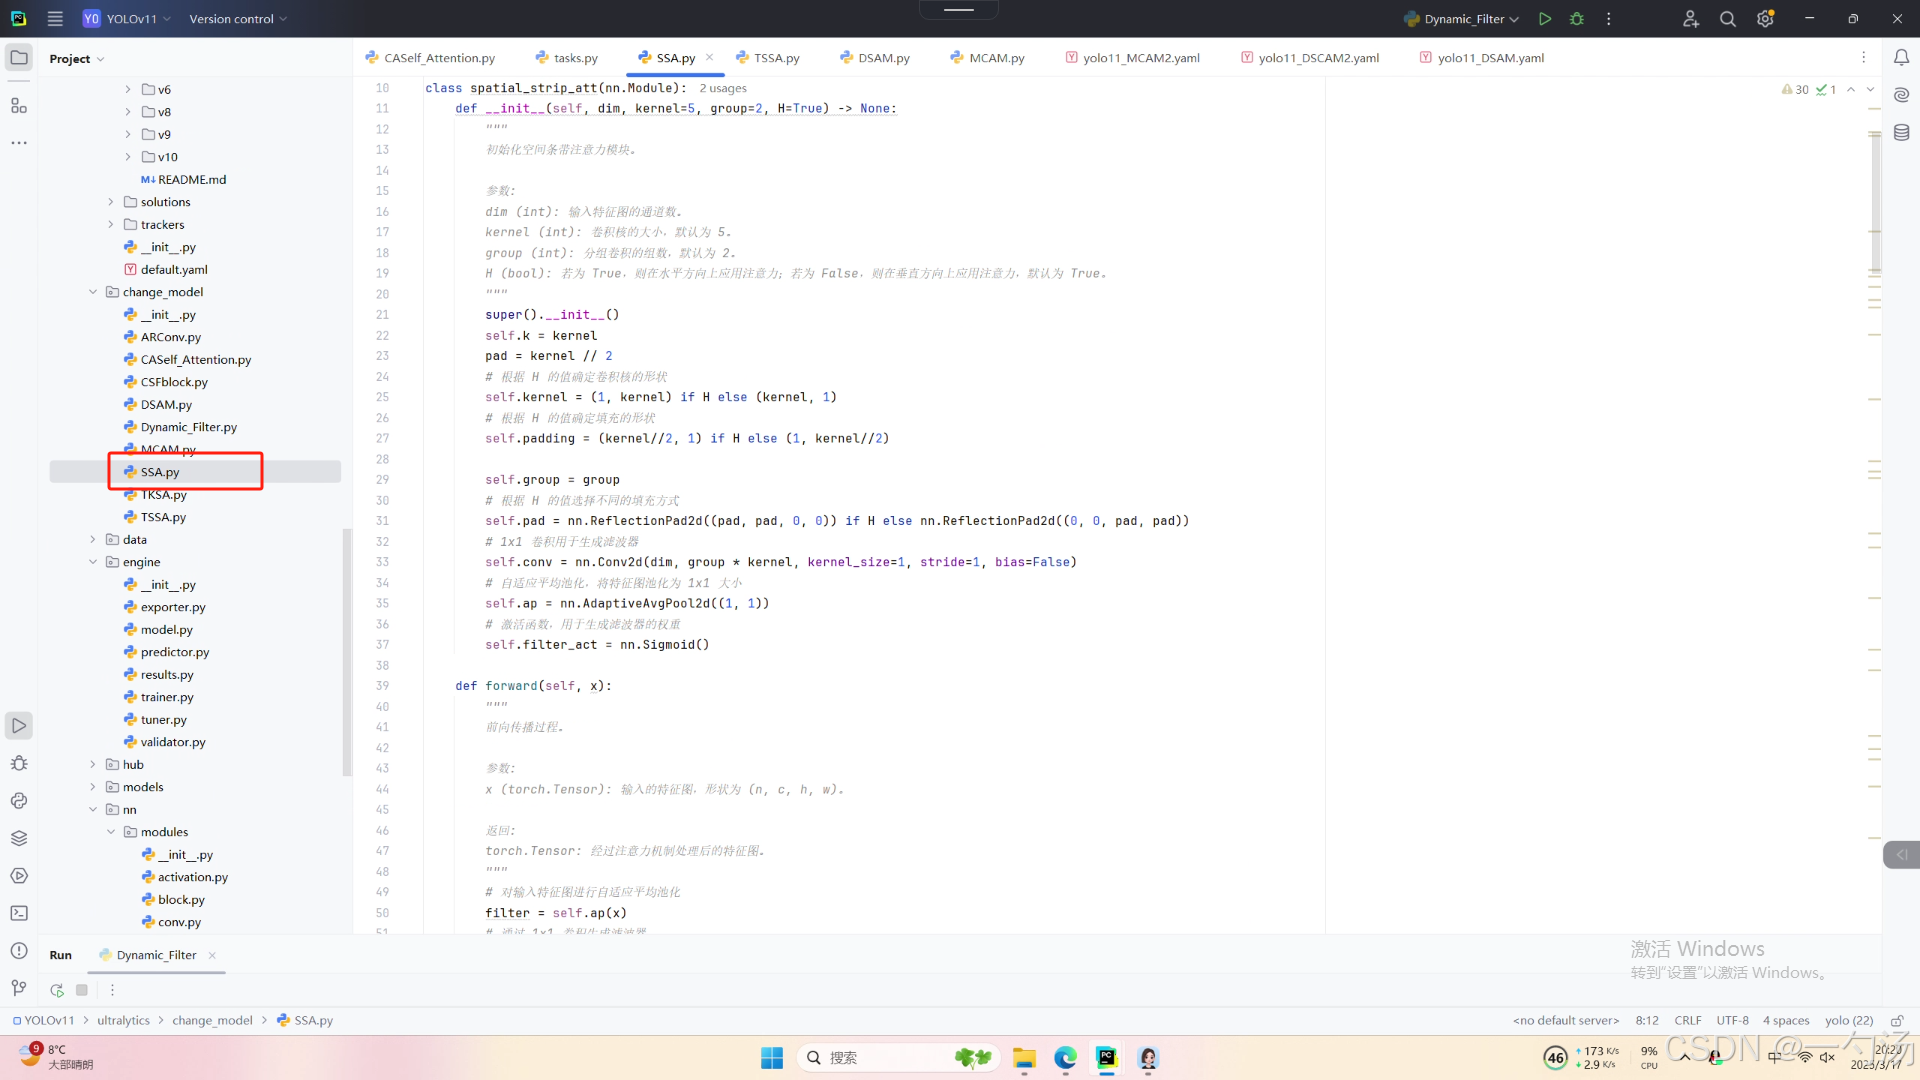Switch to the TSSA.py editor tab

click(x=776, y=58)
